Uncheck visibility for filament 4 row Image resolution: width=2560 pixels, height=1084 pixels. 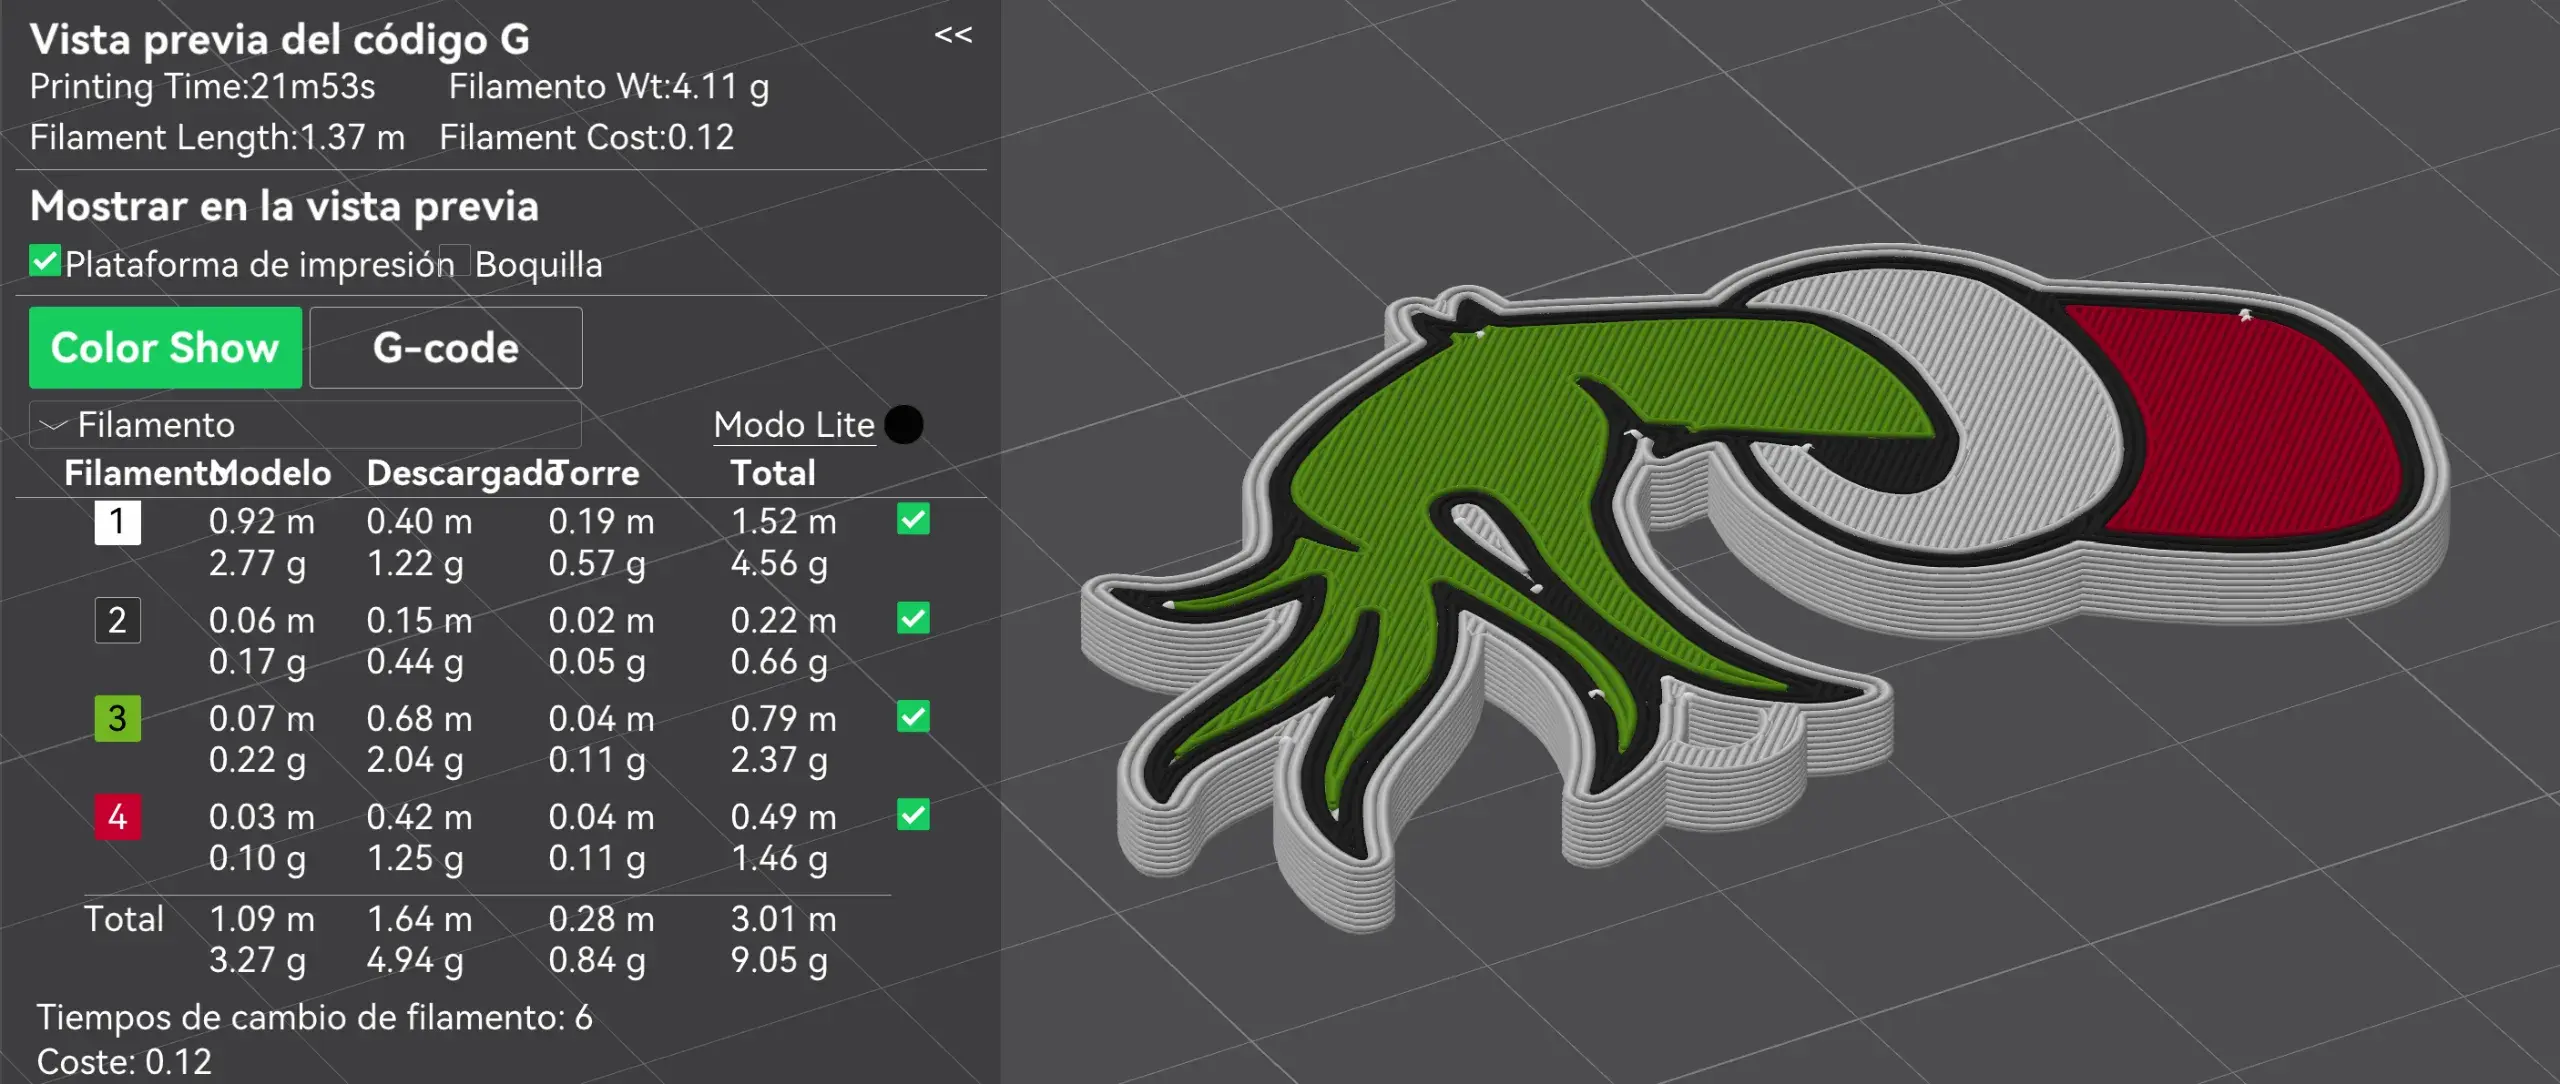(913, 814)
